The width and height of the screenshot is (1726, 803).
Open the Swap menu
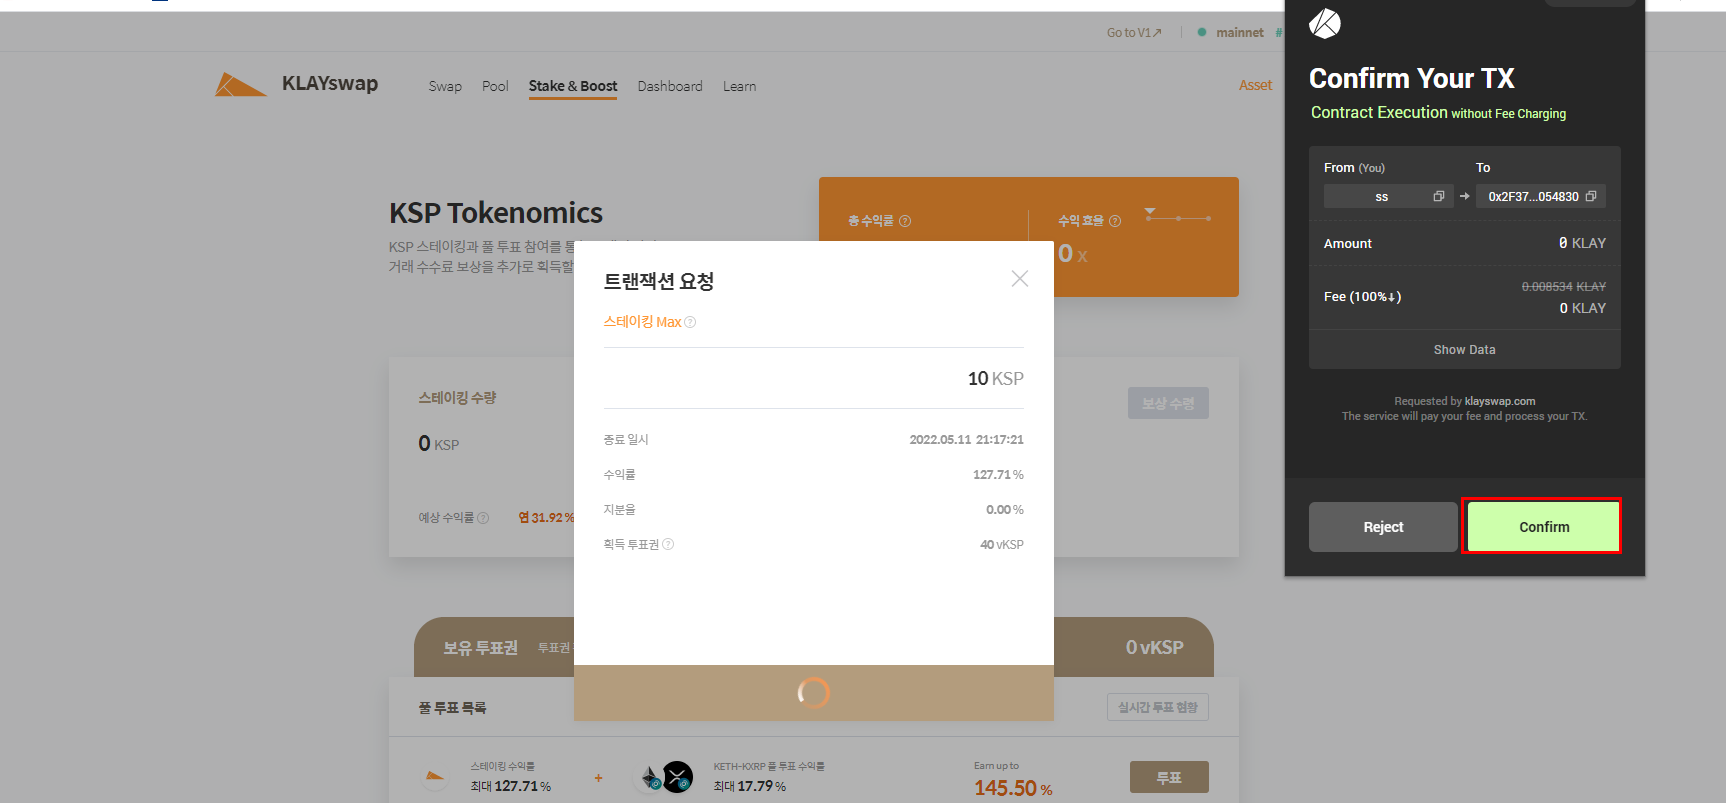point(445,86)
